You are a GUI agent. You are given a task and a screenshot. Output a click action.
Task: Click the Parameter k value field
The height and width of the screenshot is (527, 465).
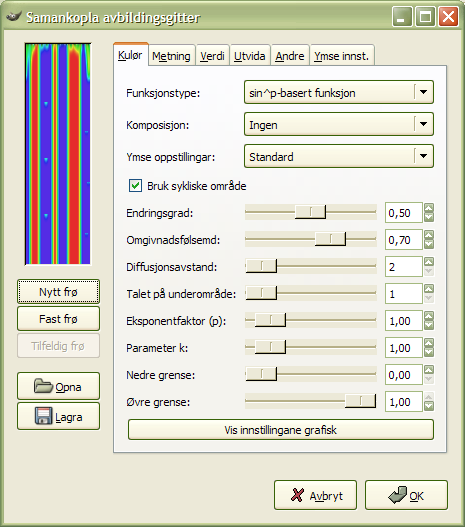point(403,348)
